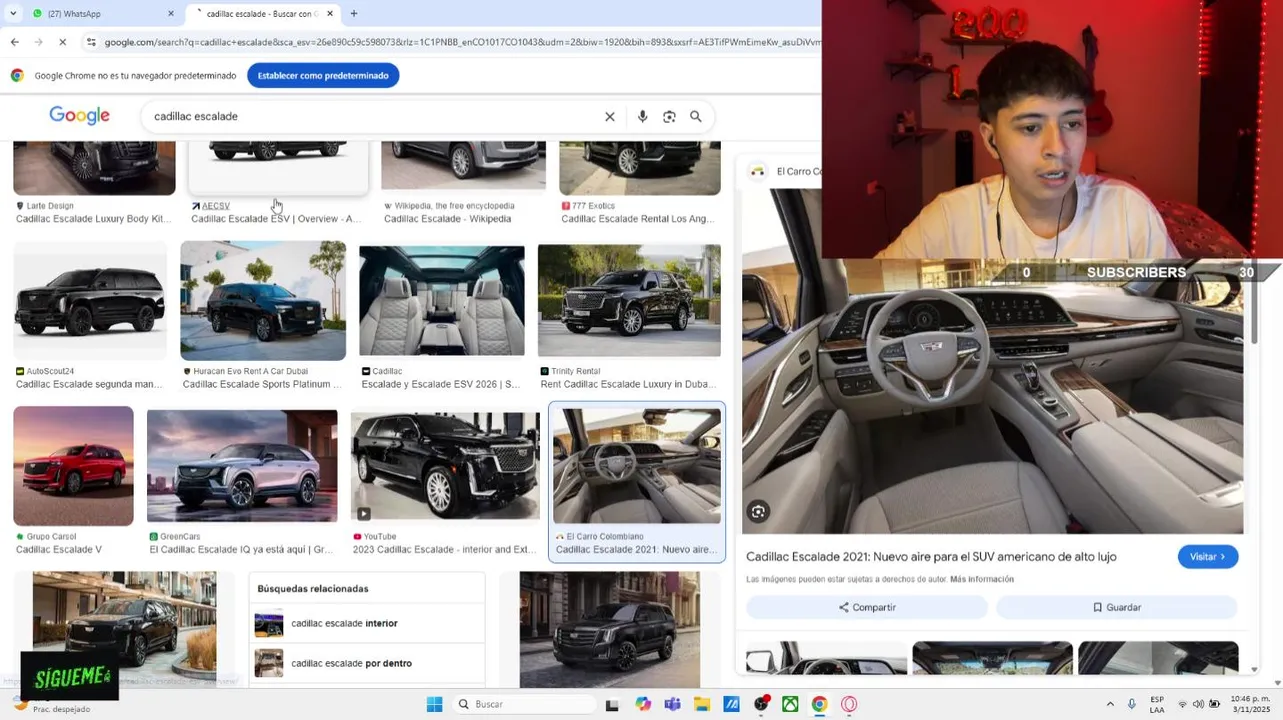1283x720 pixels.
Task: Open the AutoScout24 black Escalade thumbnail
Action: coord(90,300)
